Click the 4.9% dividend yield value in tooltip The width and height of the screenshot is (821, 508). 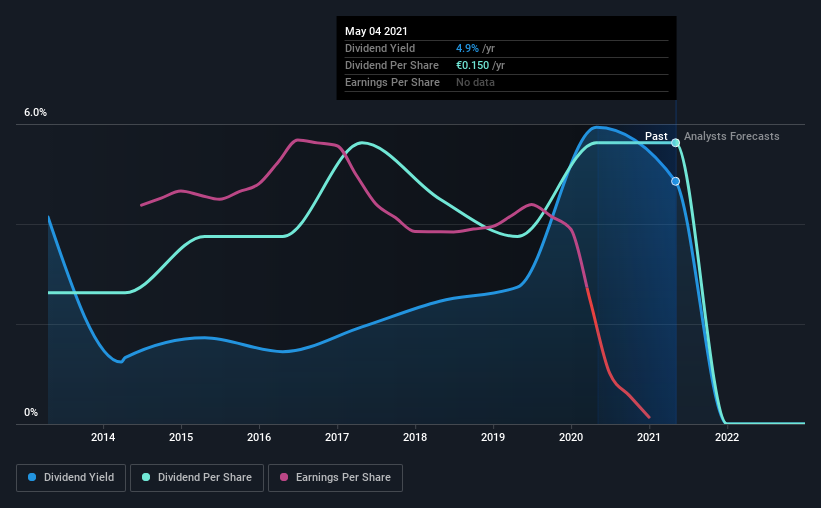click(x=467, y=48)
